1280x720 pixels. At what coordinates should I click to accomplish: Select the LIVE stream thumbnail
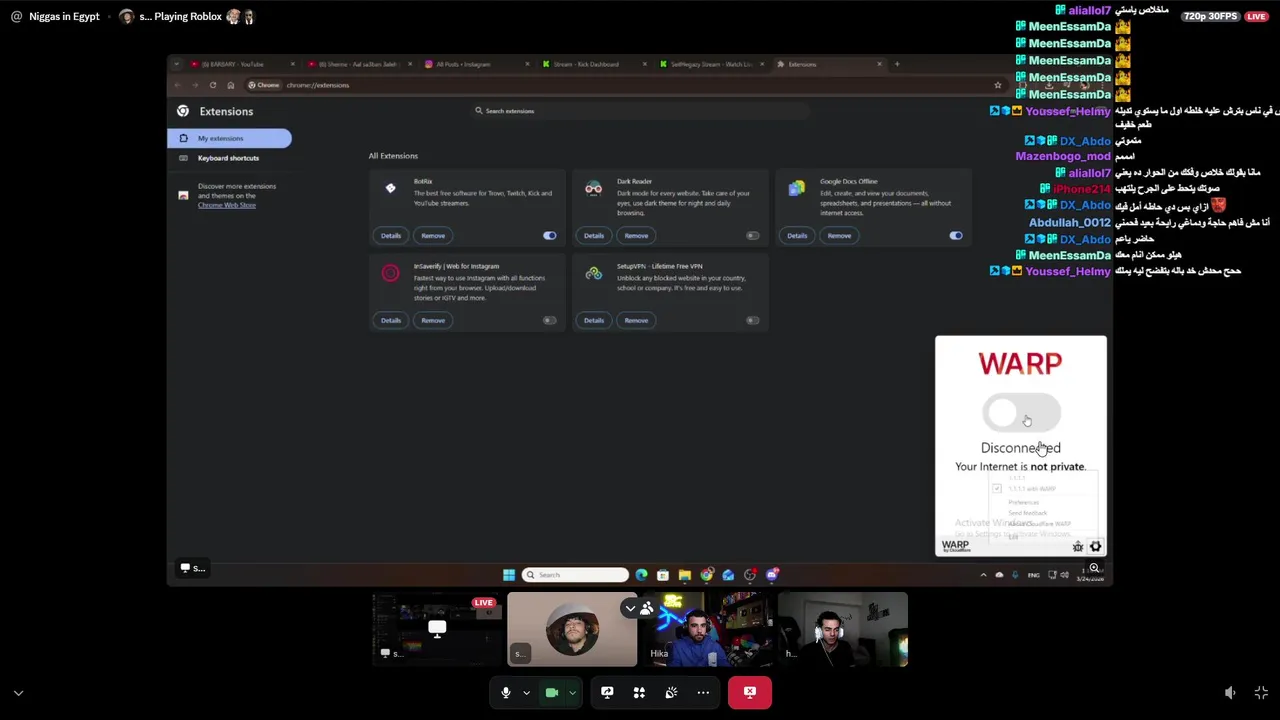437,629
